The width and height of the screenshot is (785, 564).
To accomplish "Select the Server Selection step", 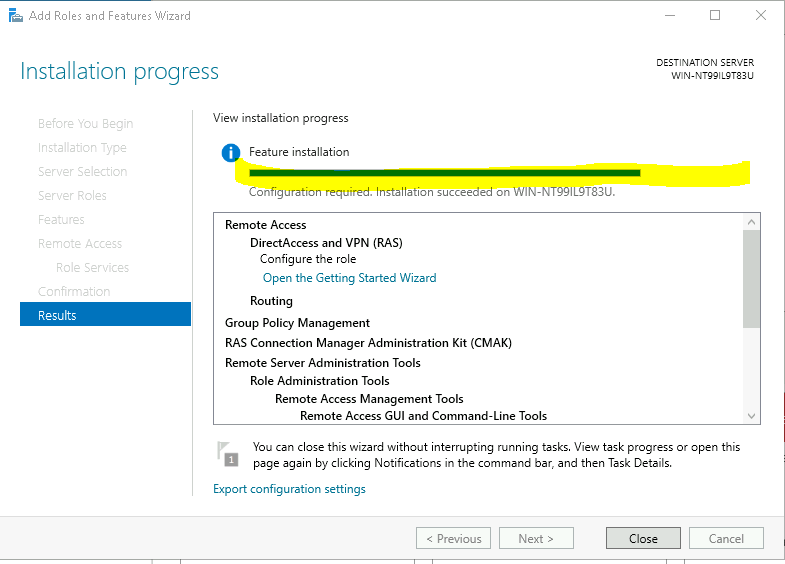I will pyautogui.click(x=83, y=172).
